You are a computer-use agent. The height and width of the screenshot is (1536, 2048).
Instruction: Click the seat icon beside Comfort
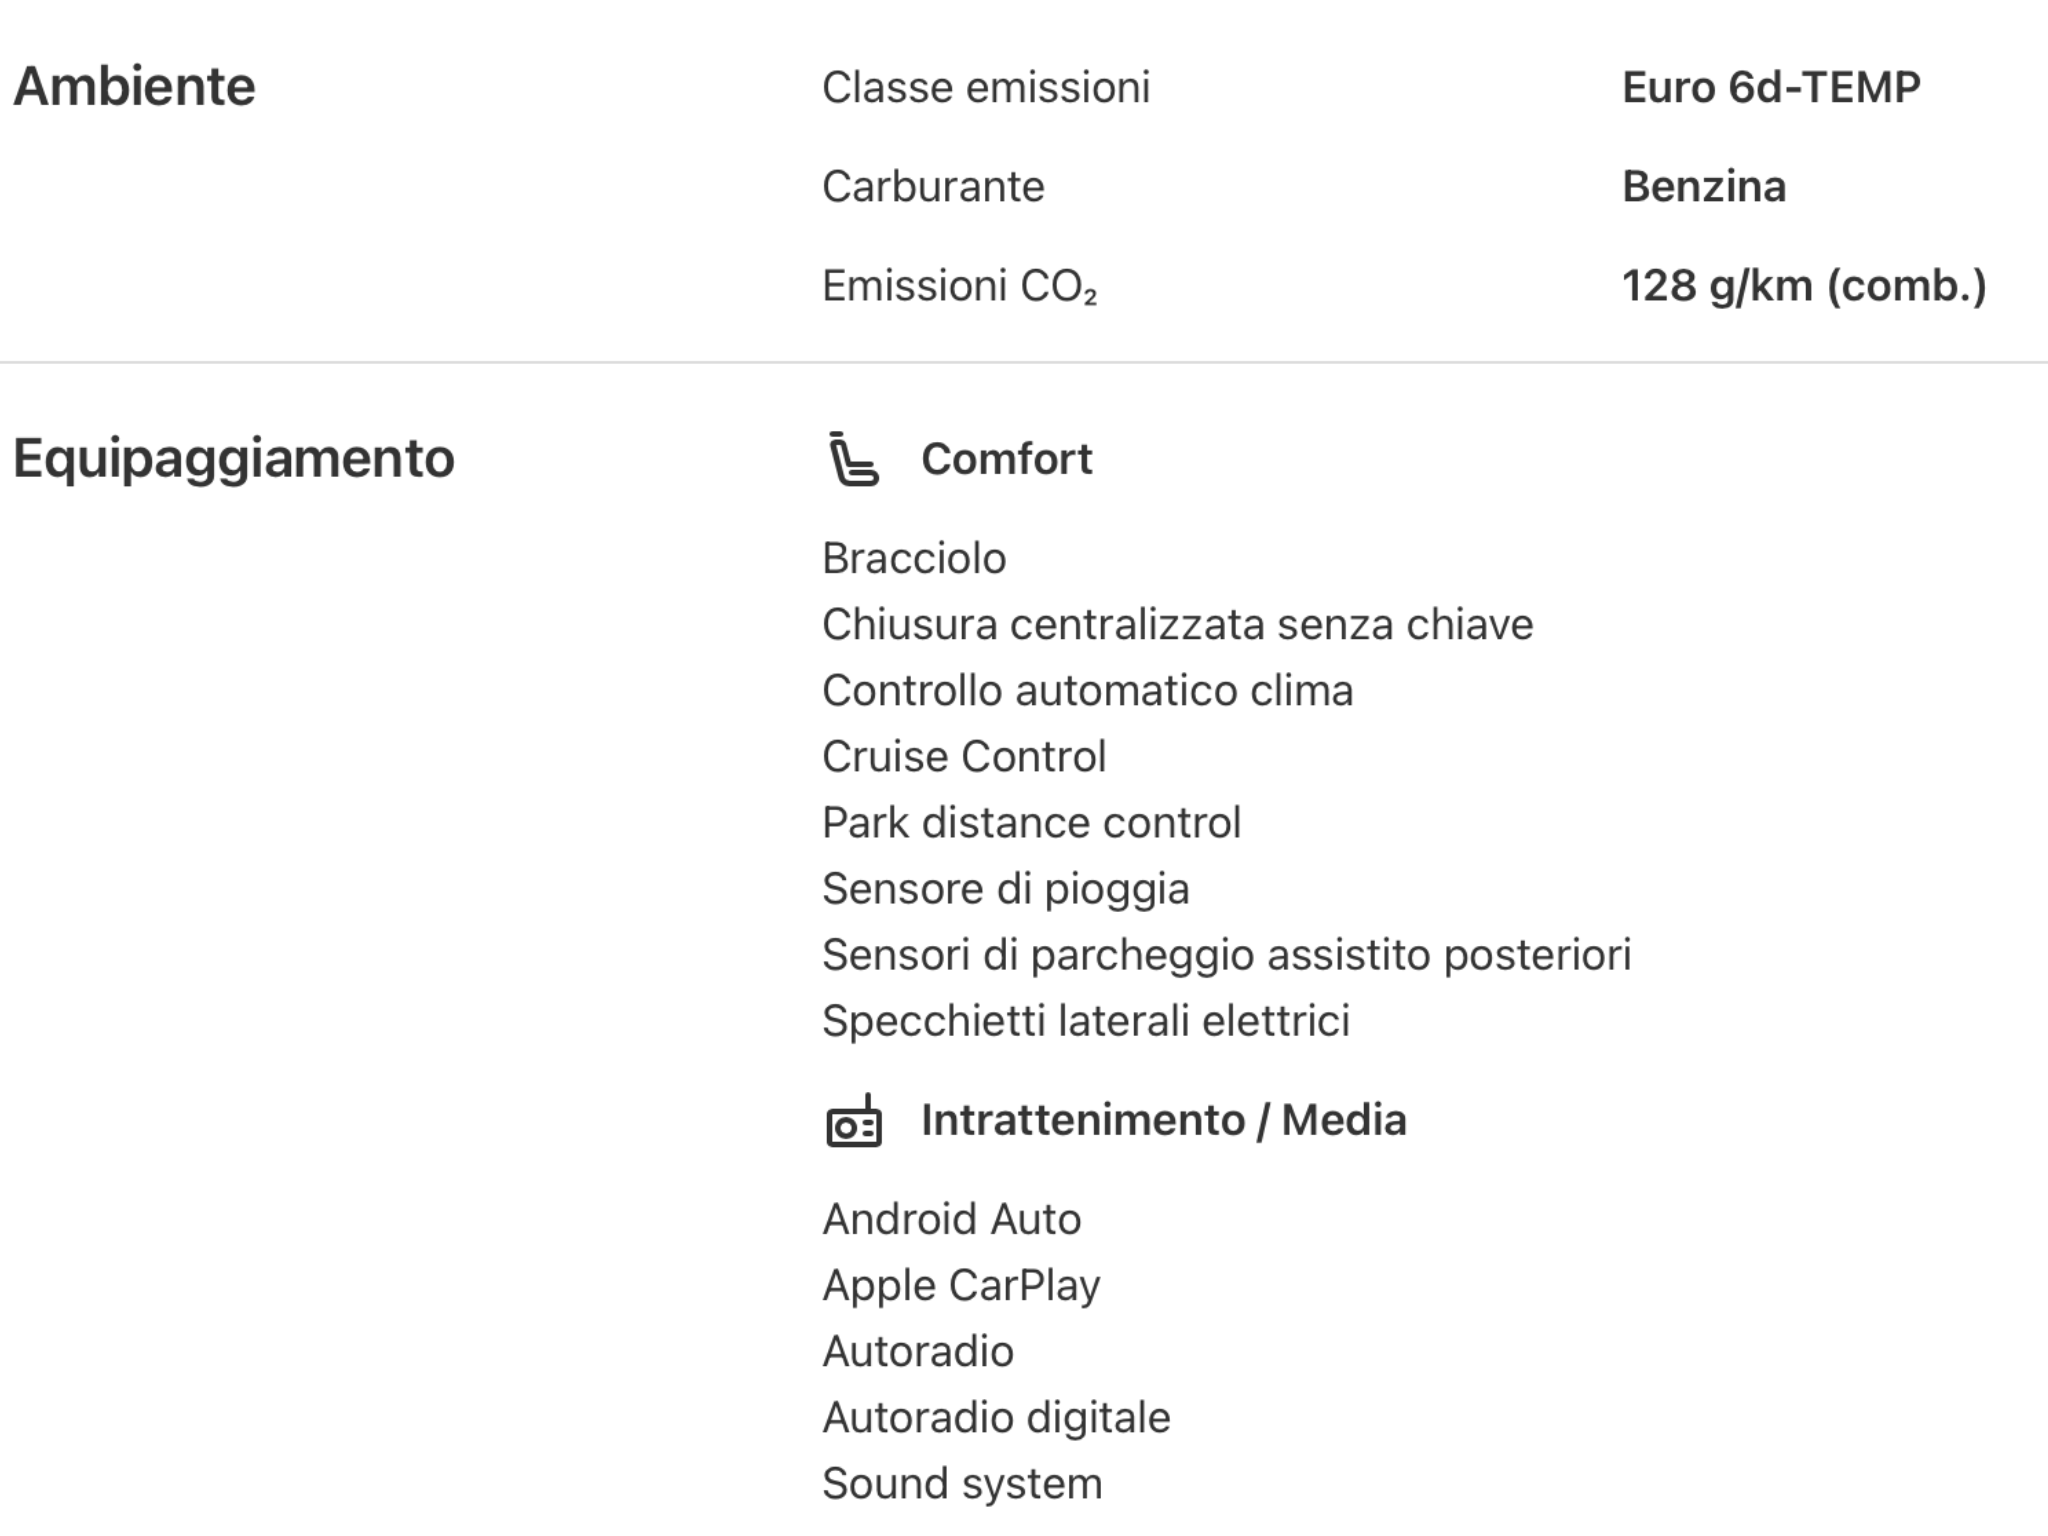pyautogui.click(x=853, y=459)
